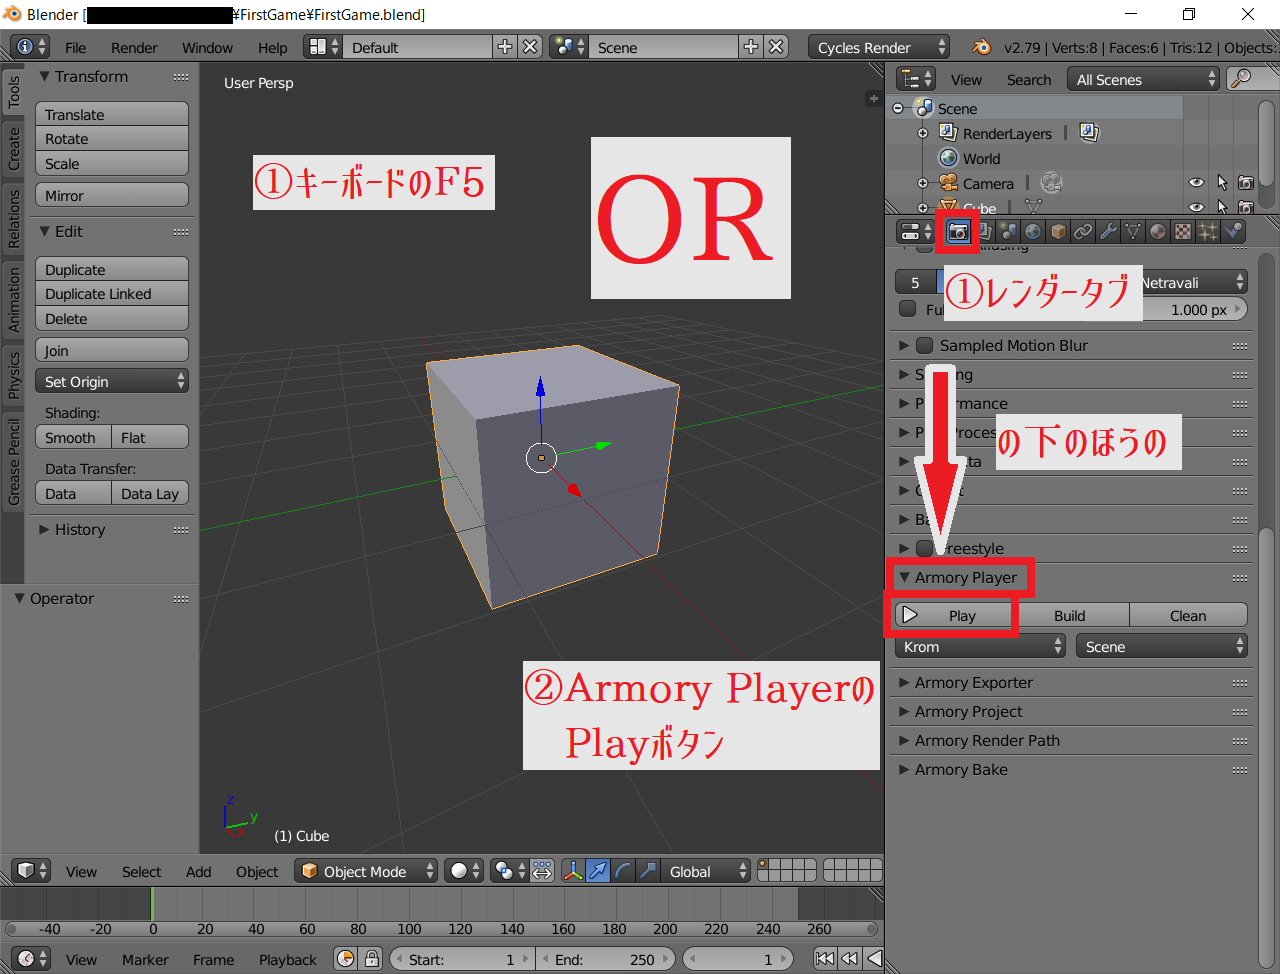Toggle Sampled Motion Blur checkbox
Viewport: 1280px width, 974px height.
pyautogui.click(x=924, y=345)
